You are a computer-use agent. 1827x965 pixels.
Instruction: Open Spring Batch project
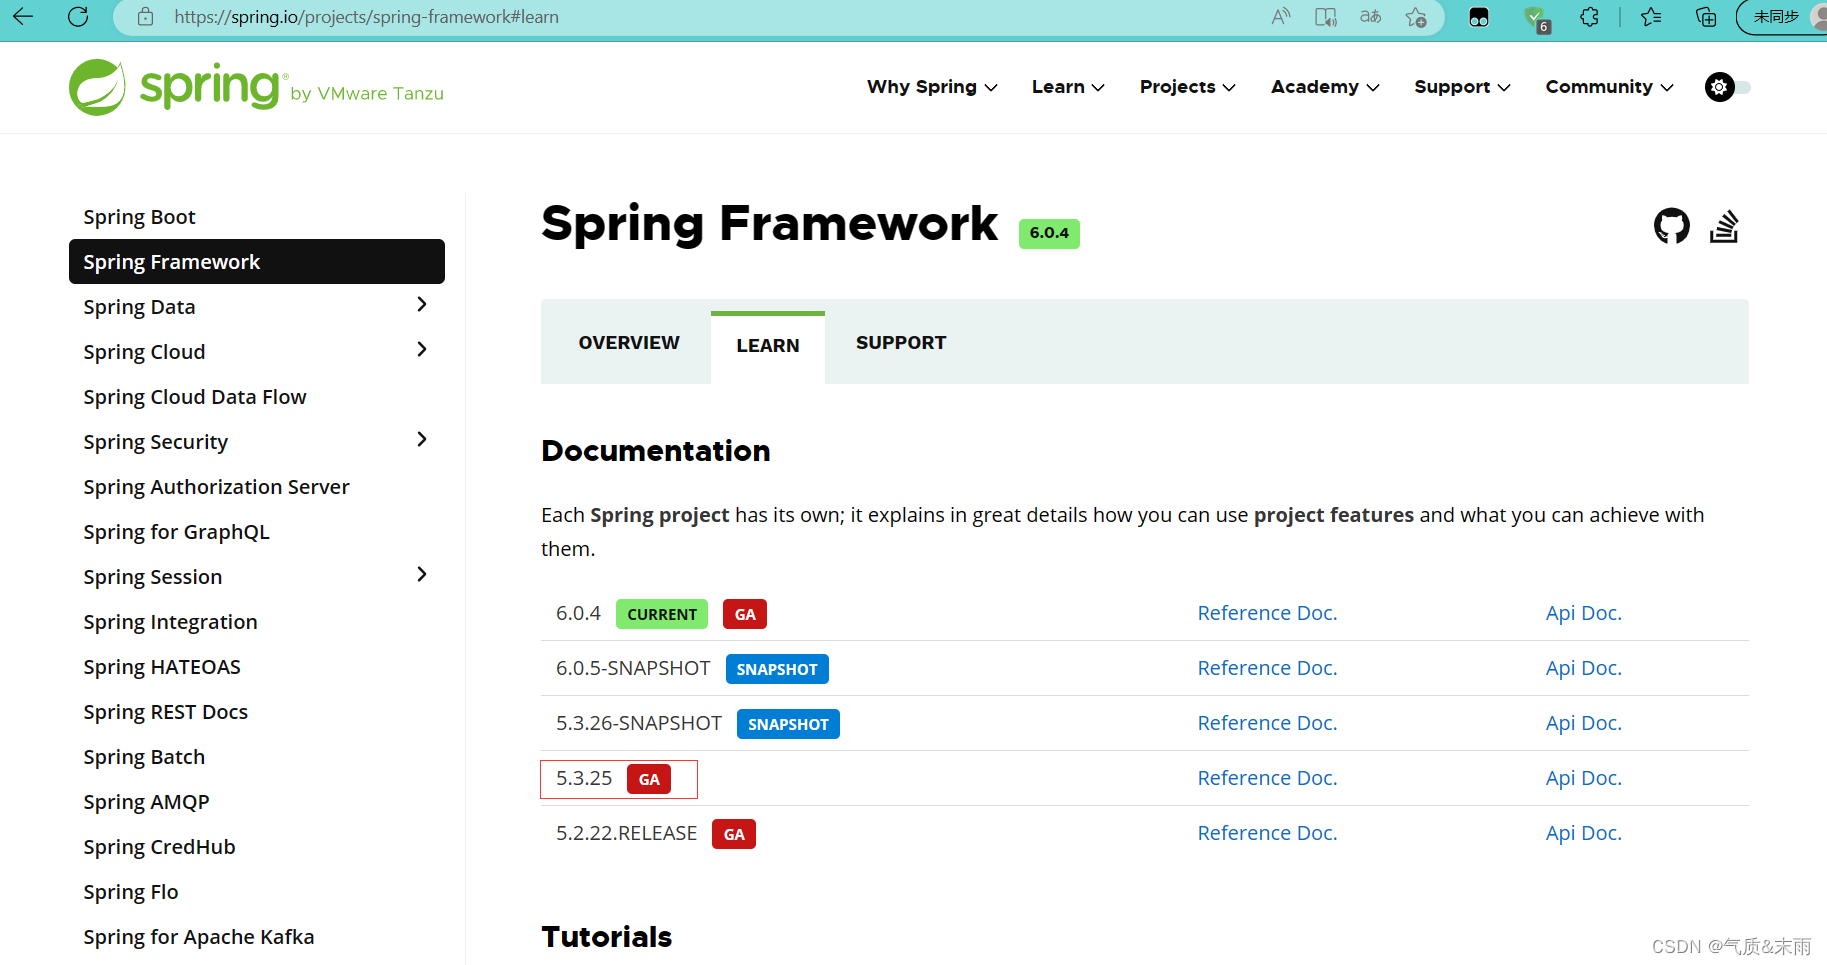(144, 757)
